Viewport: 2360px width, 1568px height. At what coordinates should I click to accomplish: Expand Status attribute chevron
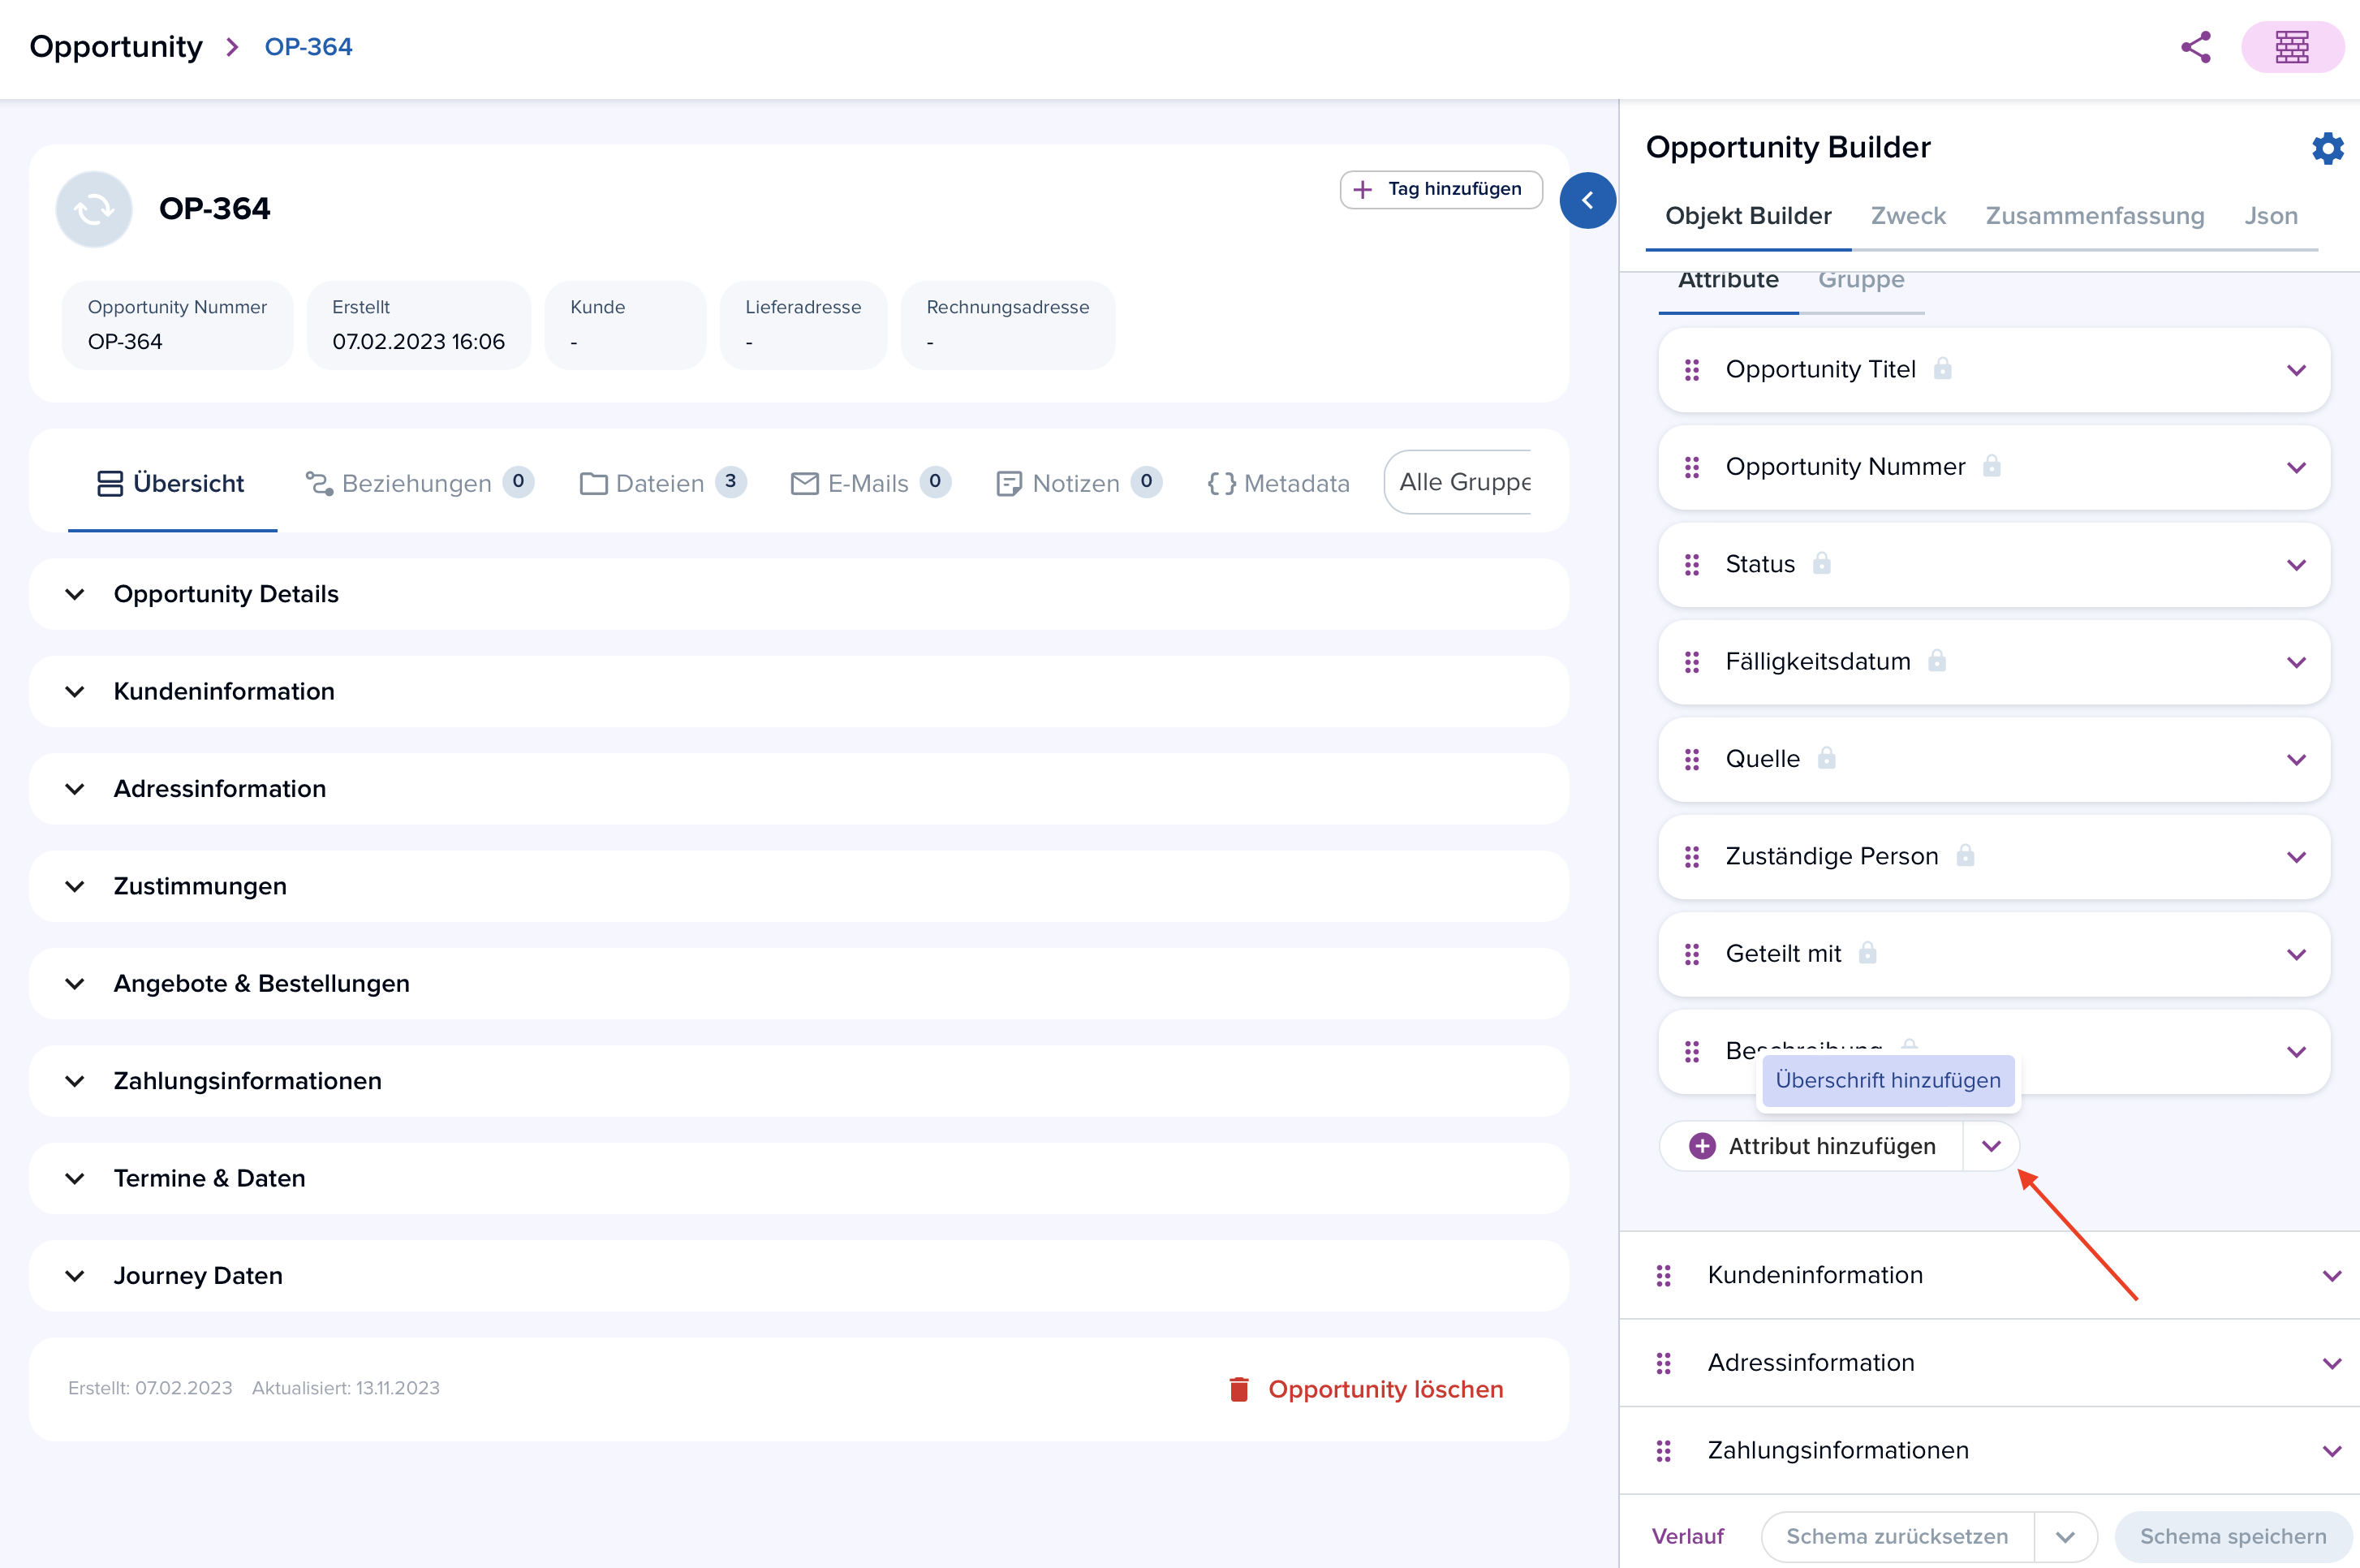(2296, 565)
